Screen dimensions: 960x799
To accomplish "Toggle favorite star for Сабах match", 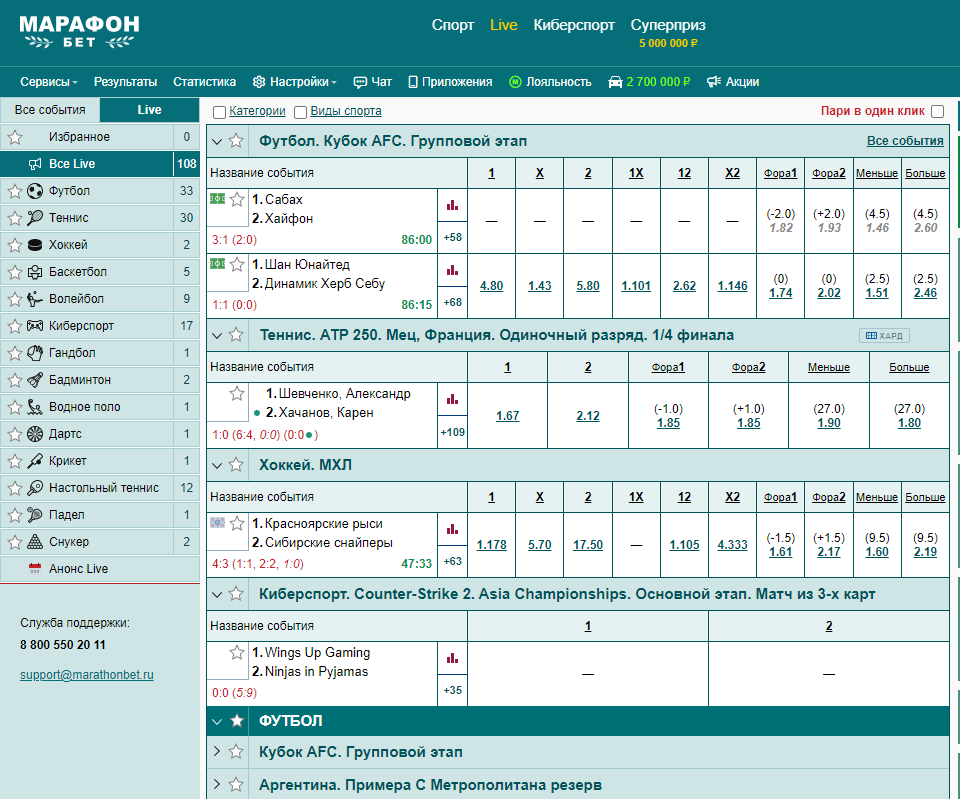I will coord(237,199).
